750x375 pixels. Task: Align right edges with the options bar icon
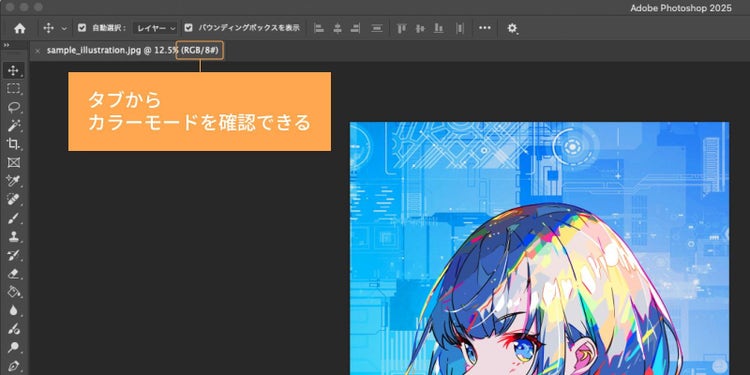click(355, 28)
